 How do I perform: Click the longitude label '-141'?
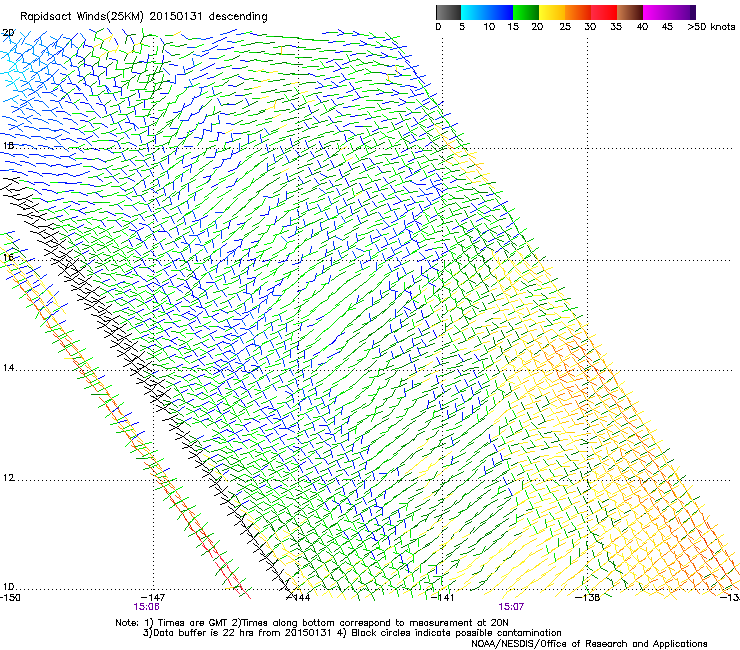click(x=443, y=598)
